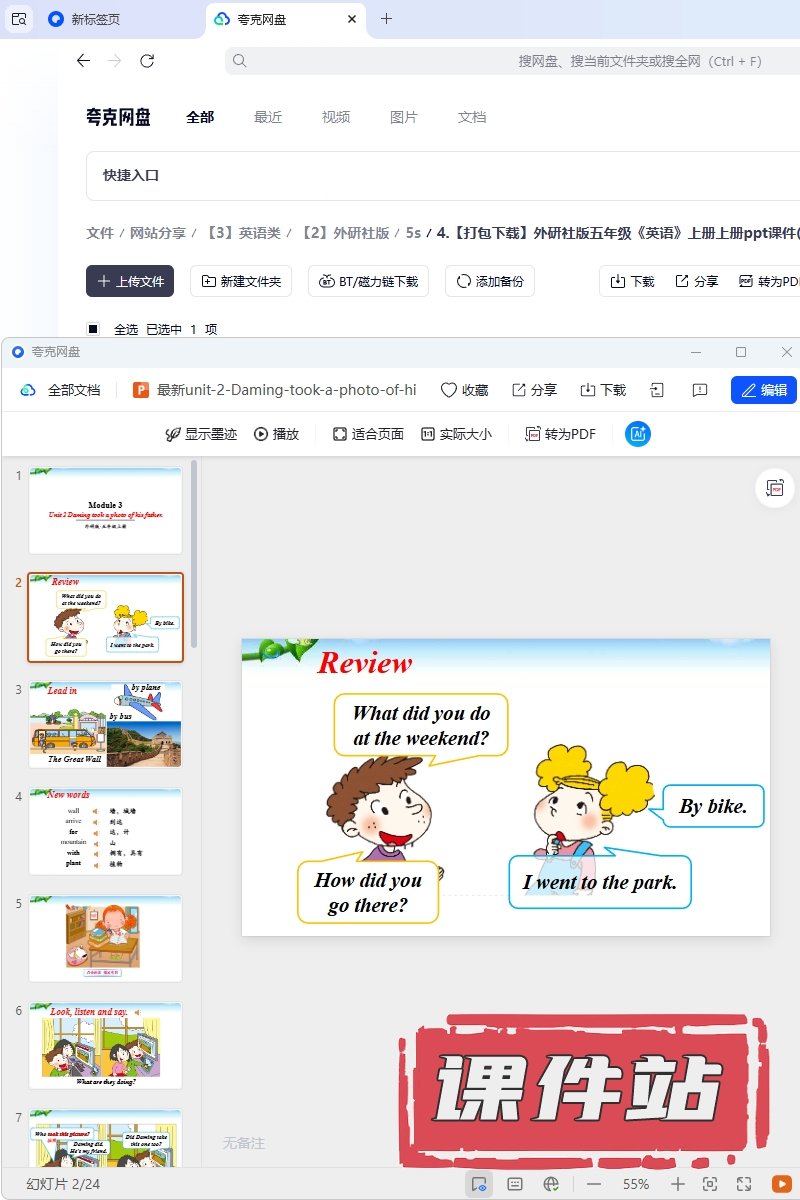Click the blue 编辑 button
Viewport: 800px width, 1200px height.
[x=763, y=390]
